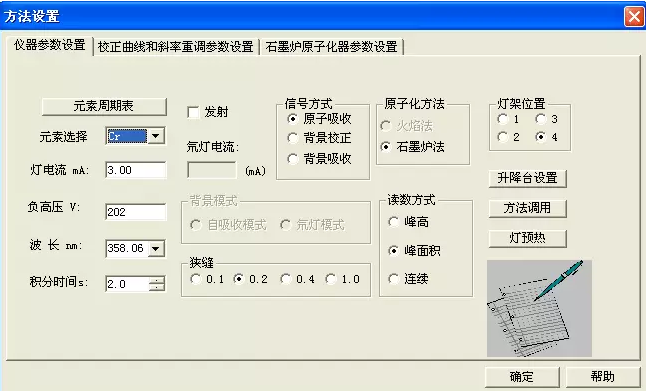Enable the 发射 checkbox
Screen dimensions: 646x391
pos(193,112)
